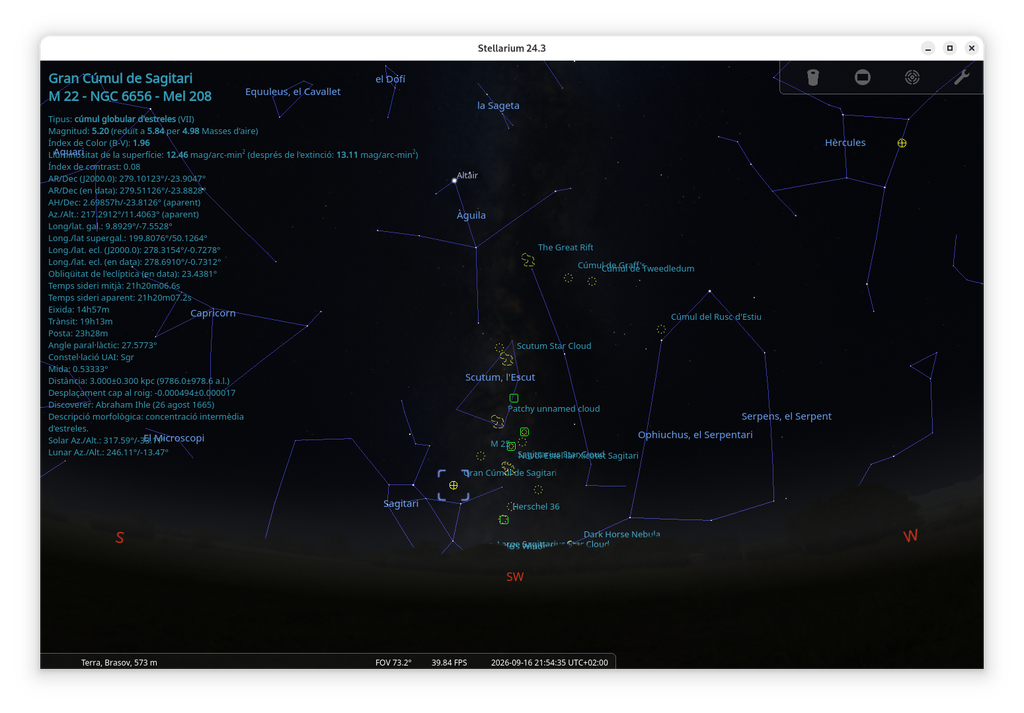Enable the Telrad sight icon
This screenshot has height=713, width=1024.
pos(912,77)
